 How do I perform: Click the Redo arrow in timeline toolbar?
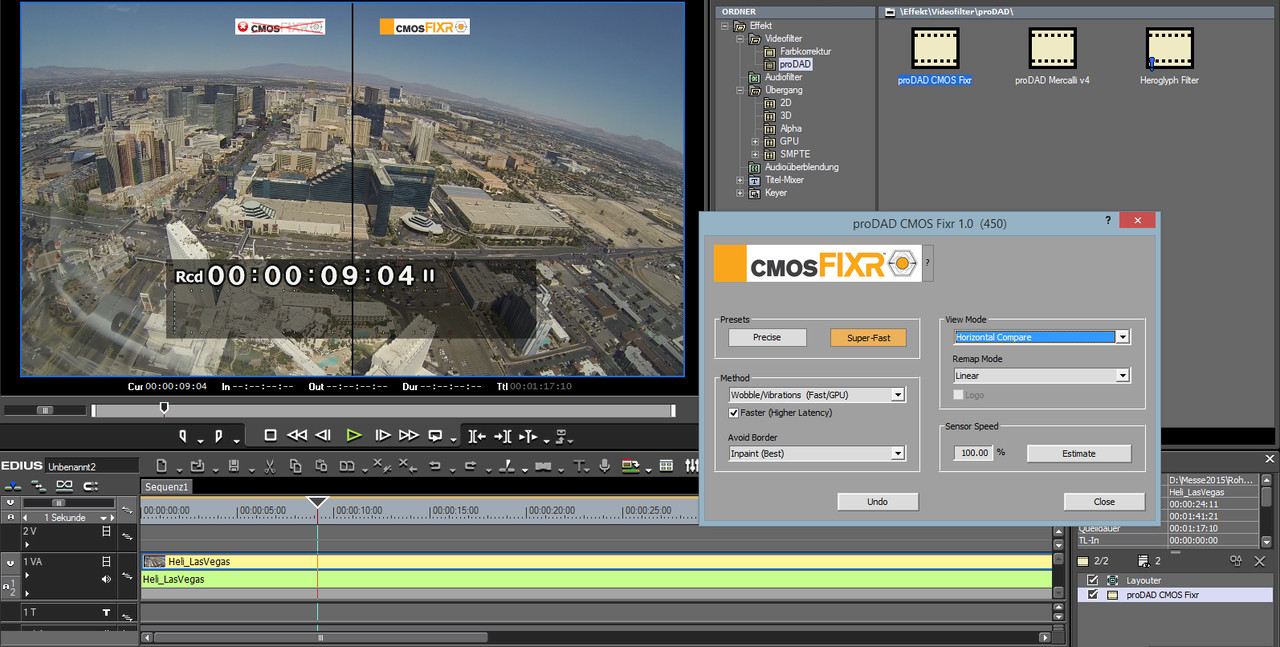(470, 466)
